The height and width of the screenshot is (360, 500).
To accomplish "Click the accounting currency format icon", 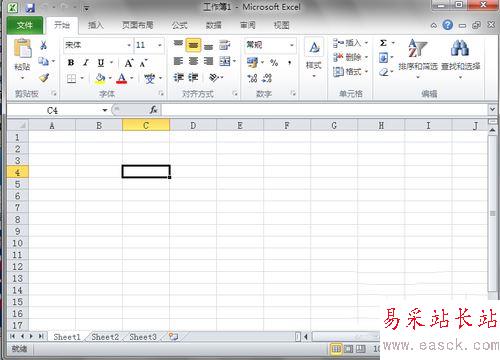I will coord(253,62).
